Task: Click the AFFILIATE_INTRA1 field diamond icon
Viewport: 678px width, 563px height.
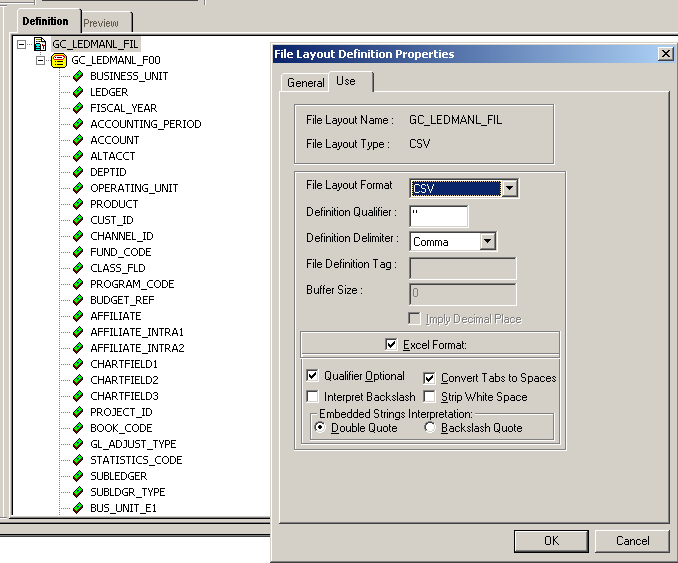Action: (78, 332)
